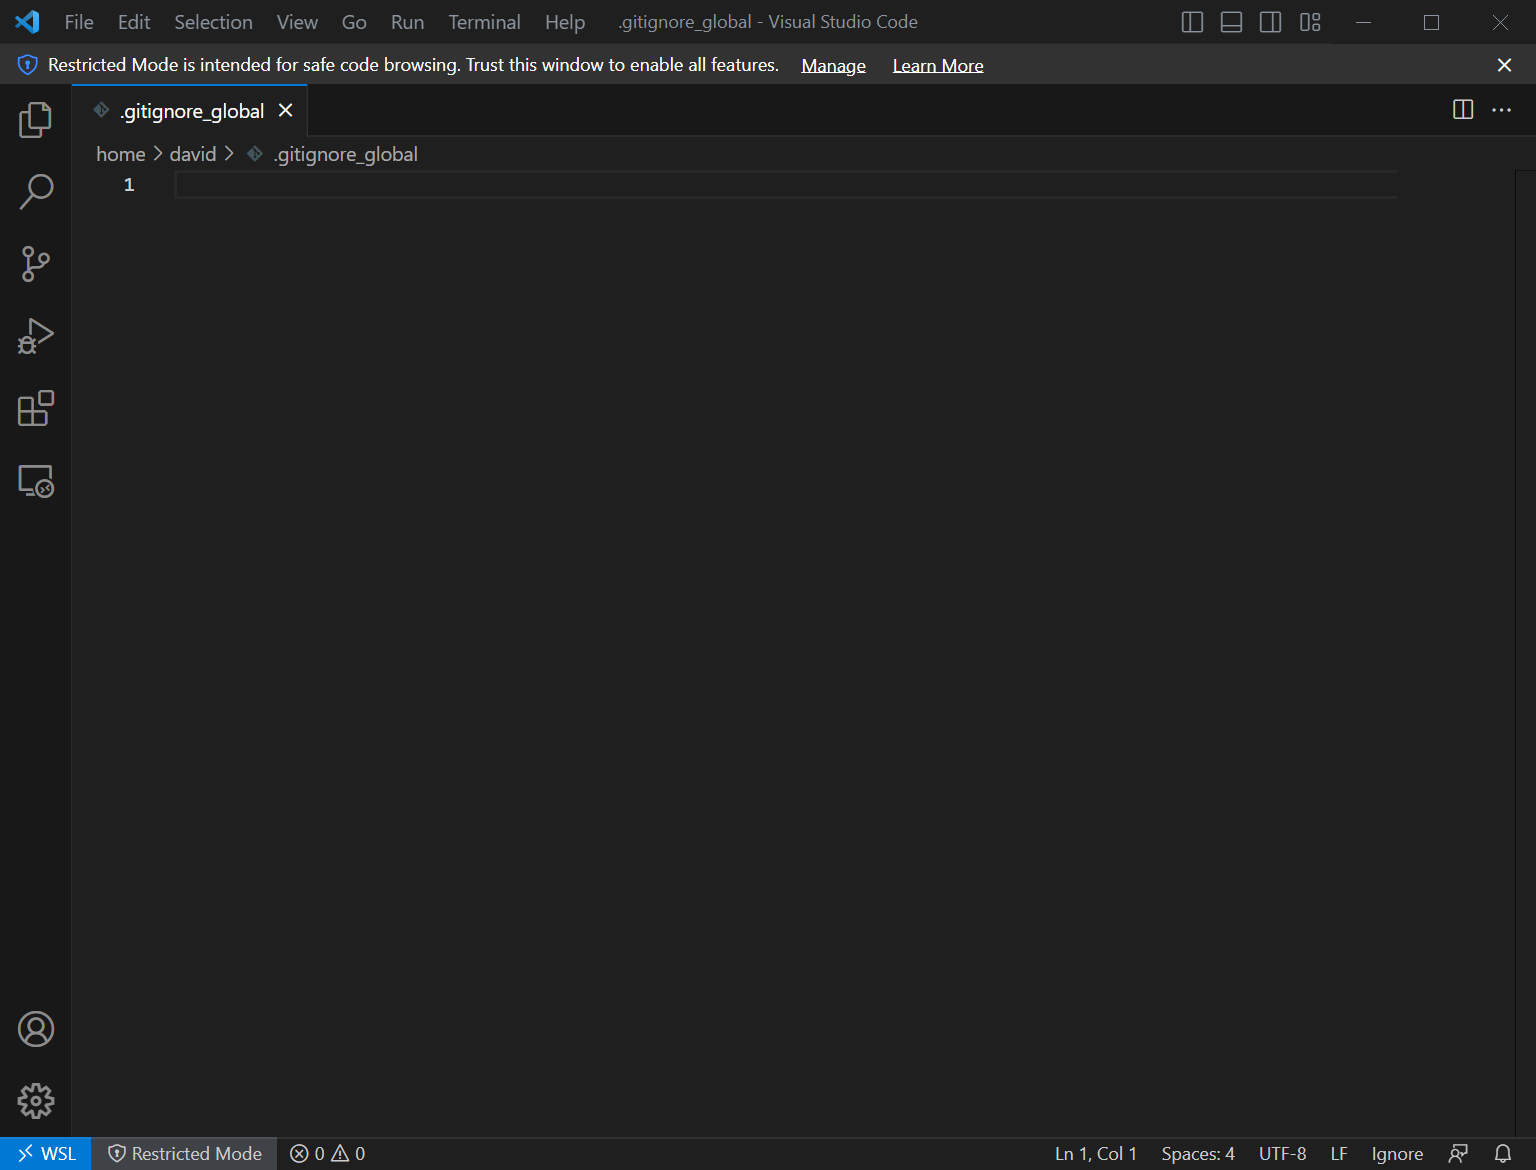Open the Remote Explorer view
Image resolution: width=1536 pixels, height=1170 pixels.
pyautogui.click(x=36, y=481)
